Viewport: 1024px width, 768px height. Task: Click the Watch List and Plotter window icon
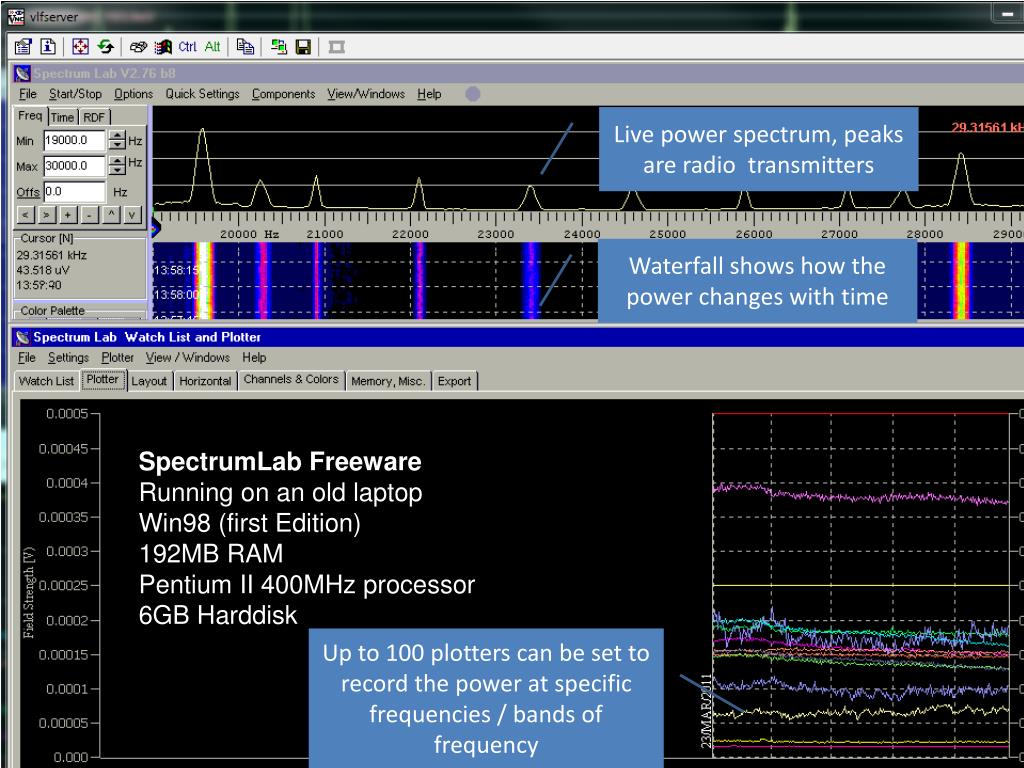point(22,338)
